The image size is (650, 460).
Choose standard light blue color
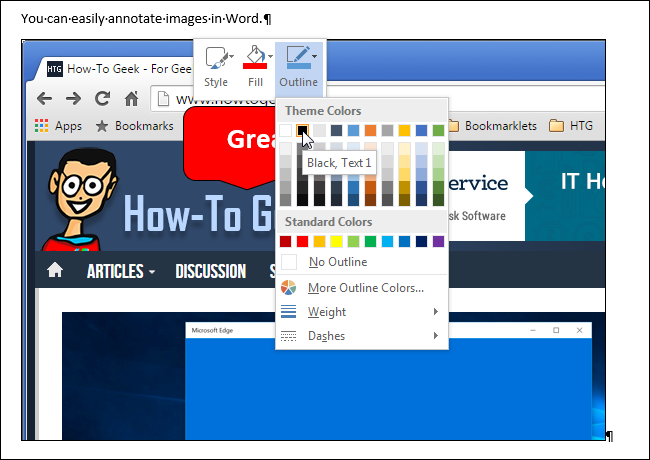click(387, 241)
